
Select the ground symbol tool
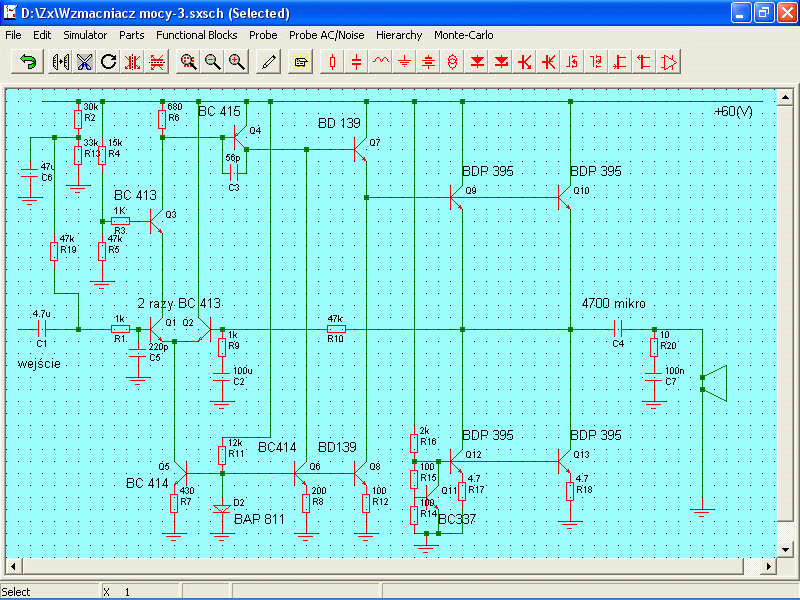click(x=405, y=62)
